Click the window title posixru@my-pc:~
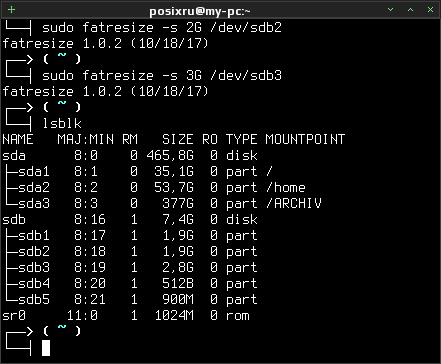Viewport: 441px width, 364px height. (x=200, y=11)
